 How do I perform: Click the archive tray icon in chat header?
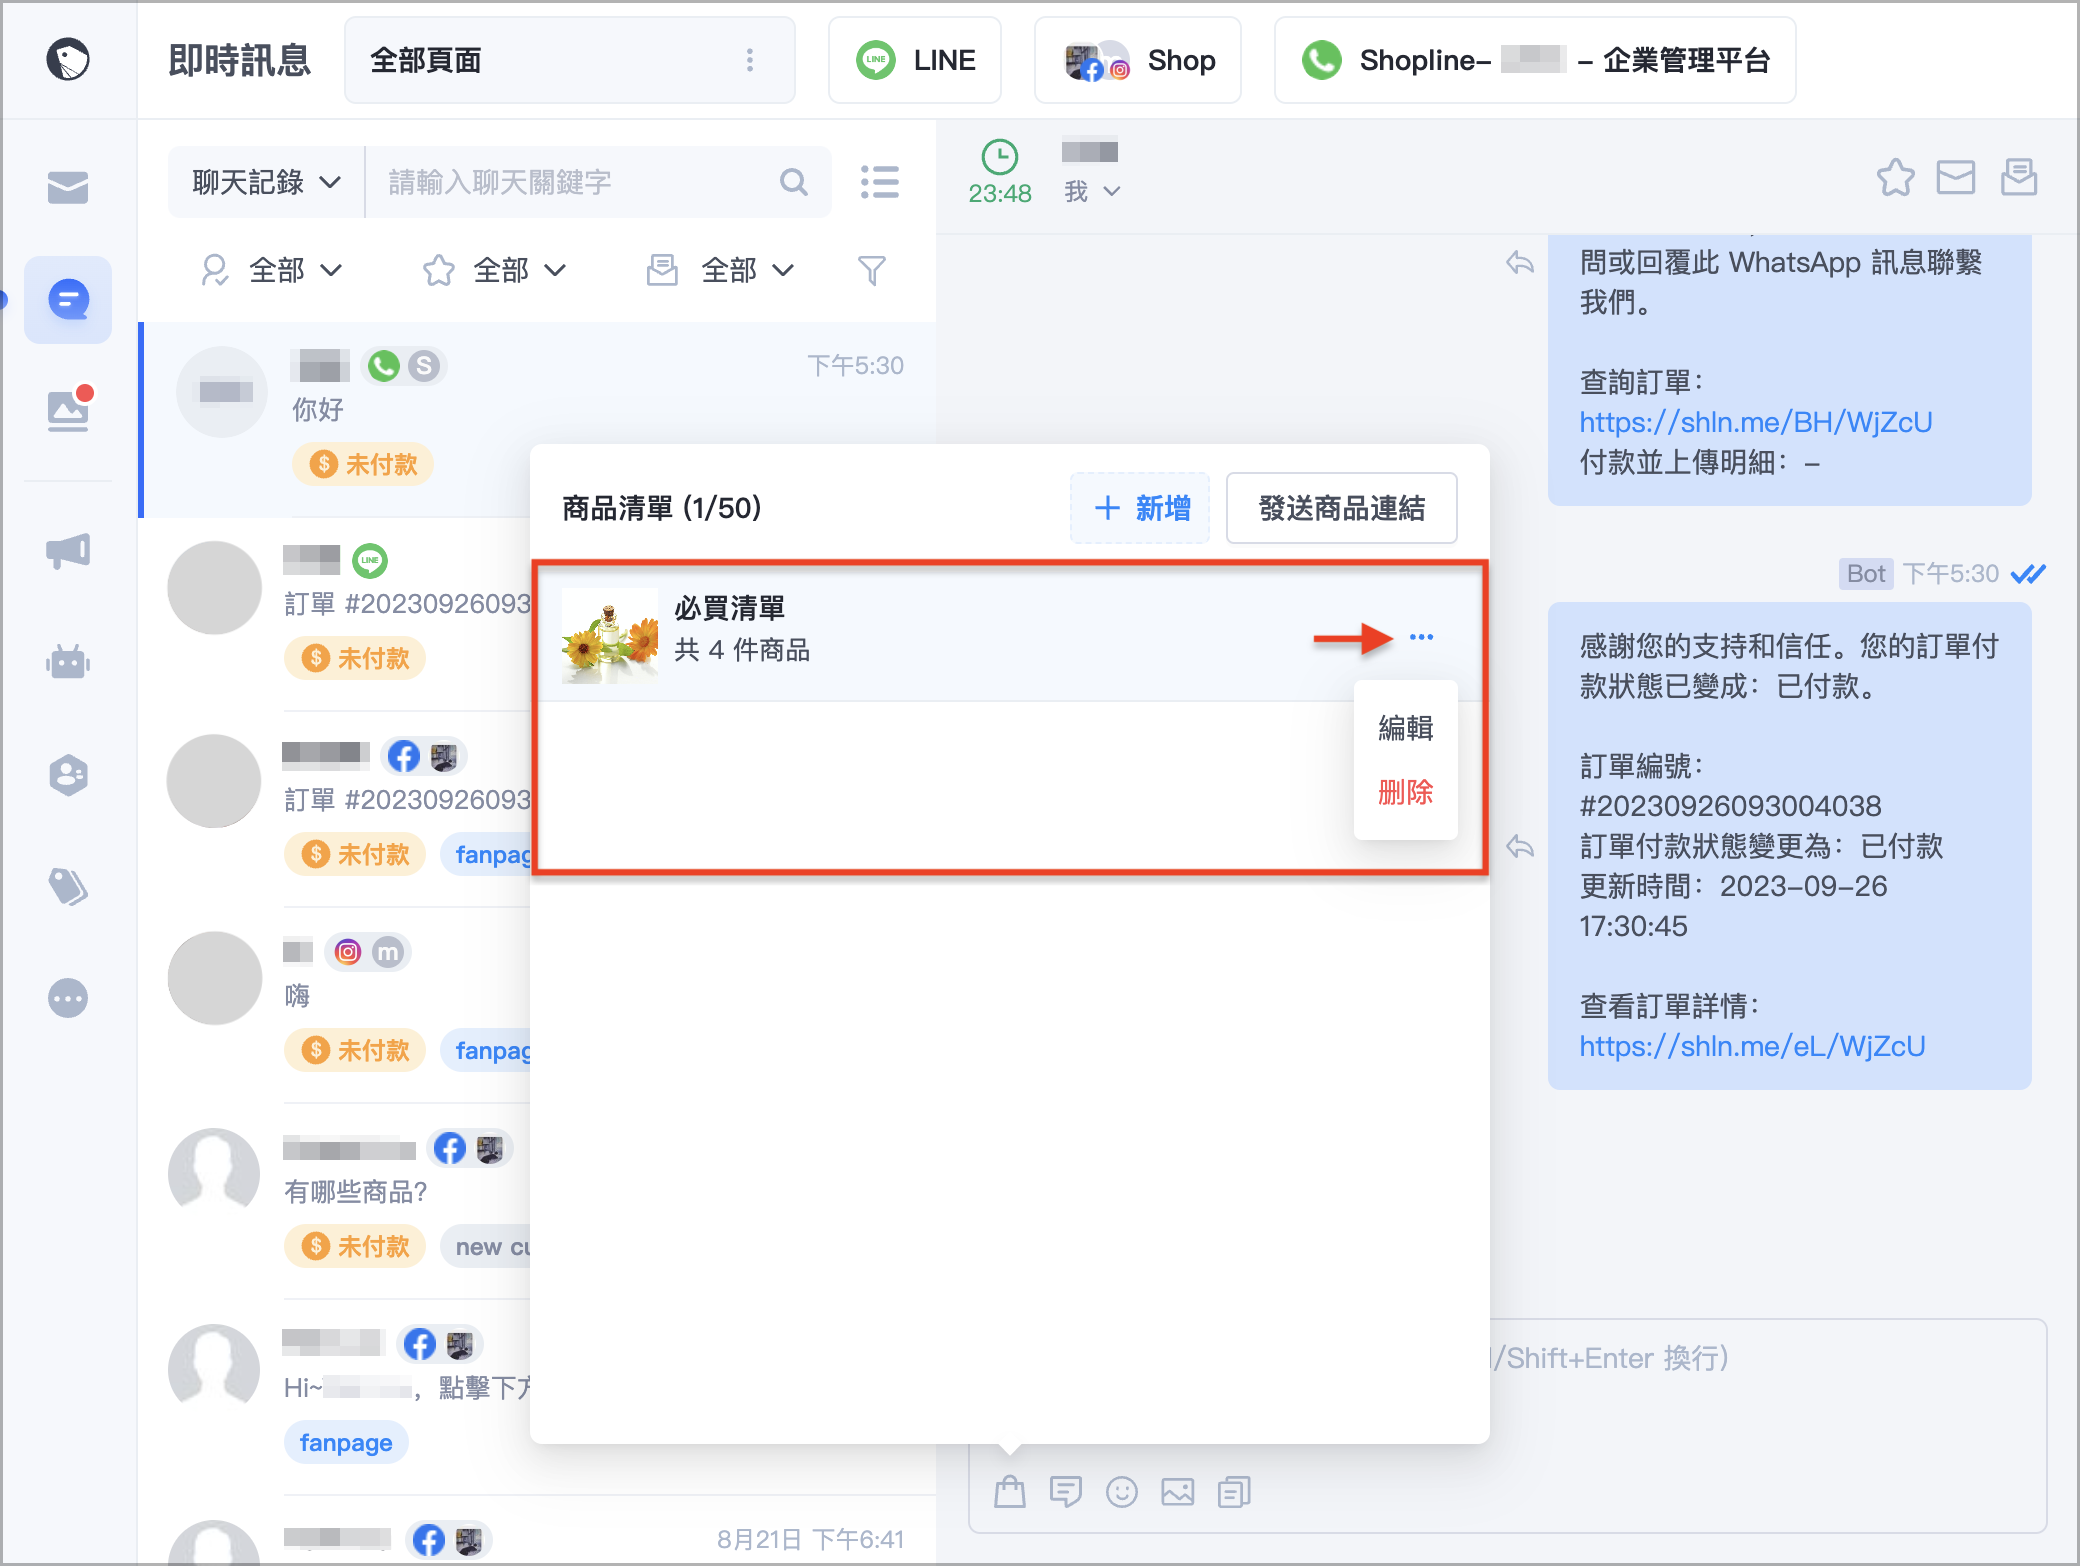pyautogui.click(x=2019, y=178)
